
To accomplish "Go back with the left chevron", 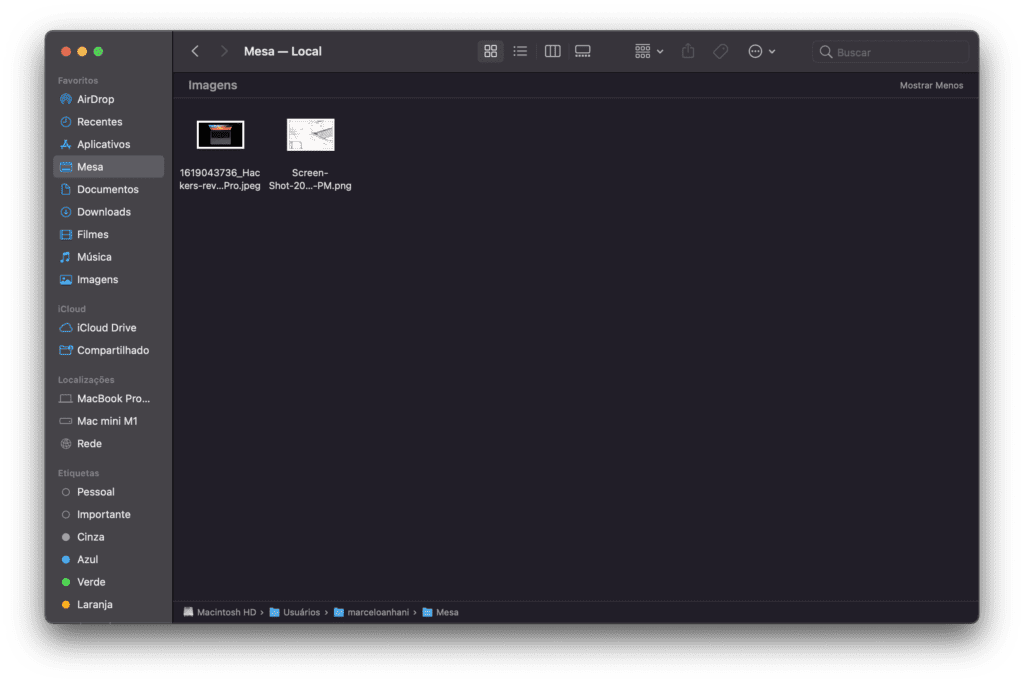I will (195, 51).
